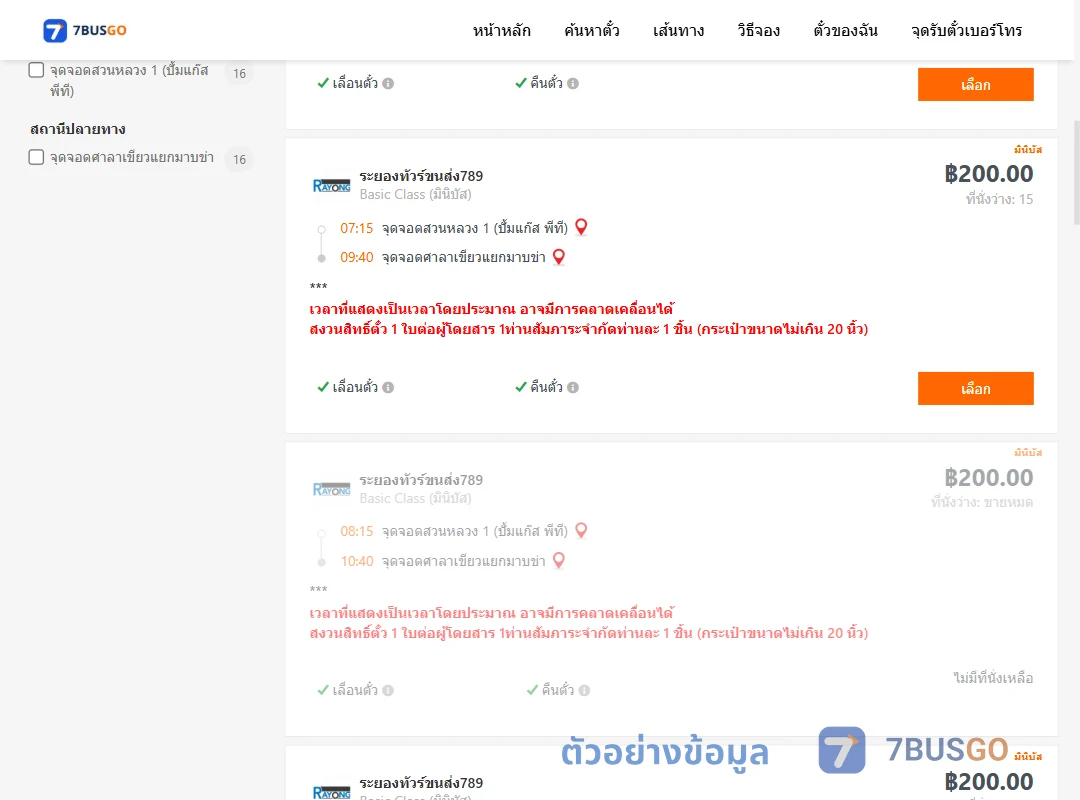Click เลื่อนตั๋ว info icon on 08:15 trip
The width and height of the screenshot is (1080, 800).
[388, 690]
